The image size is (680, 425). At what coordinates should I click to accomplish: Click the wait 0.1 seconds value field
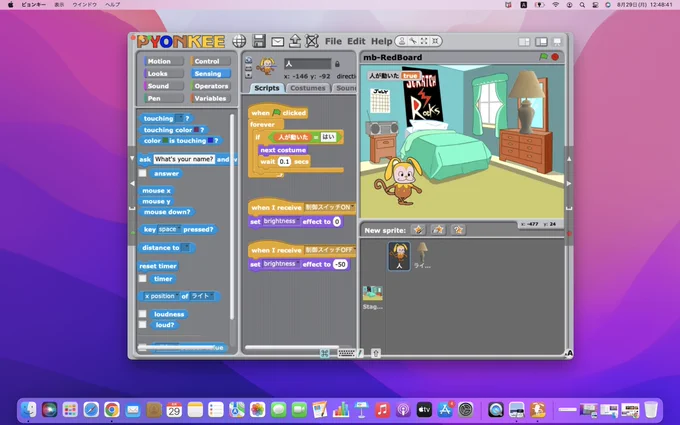click(x=284, y=161)
